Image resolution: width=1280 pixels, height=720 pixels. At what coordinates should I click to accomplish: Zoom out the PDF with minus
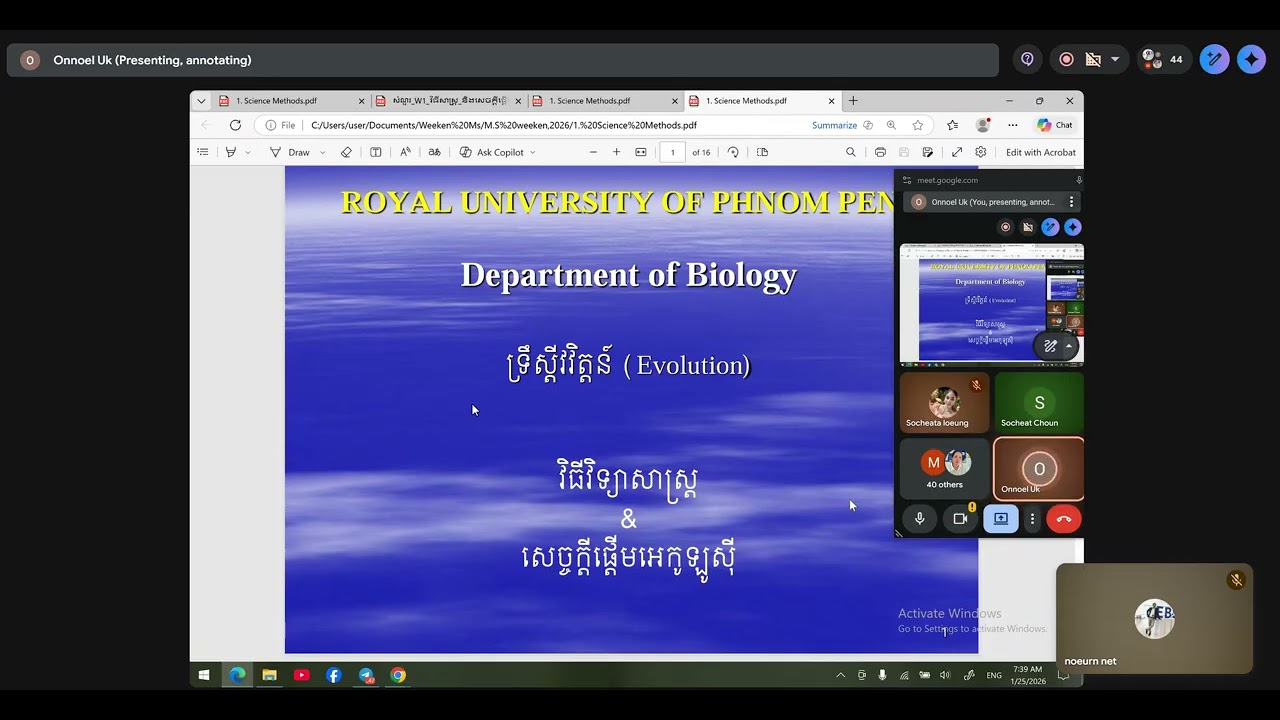[593, 152]
